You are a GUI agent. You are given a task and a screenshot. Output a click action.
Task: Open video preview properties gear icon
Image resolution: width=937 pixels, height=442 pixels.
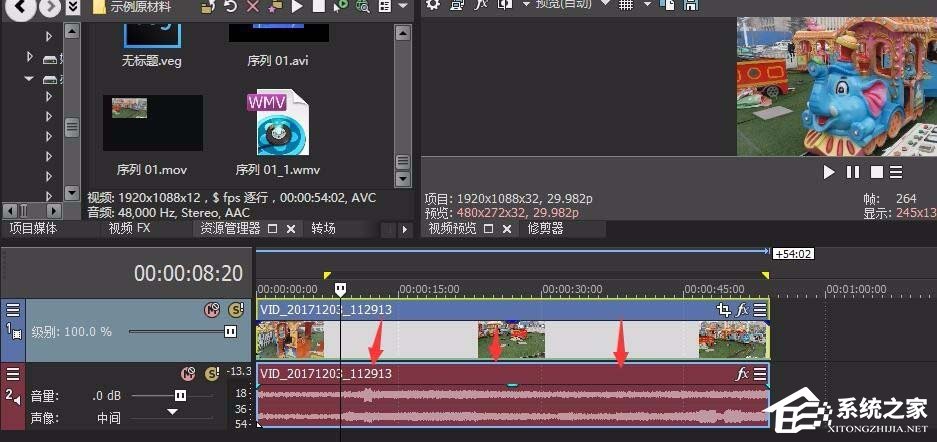(x=432, y=5)
